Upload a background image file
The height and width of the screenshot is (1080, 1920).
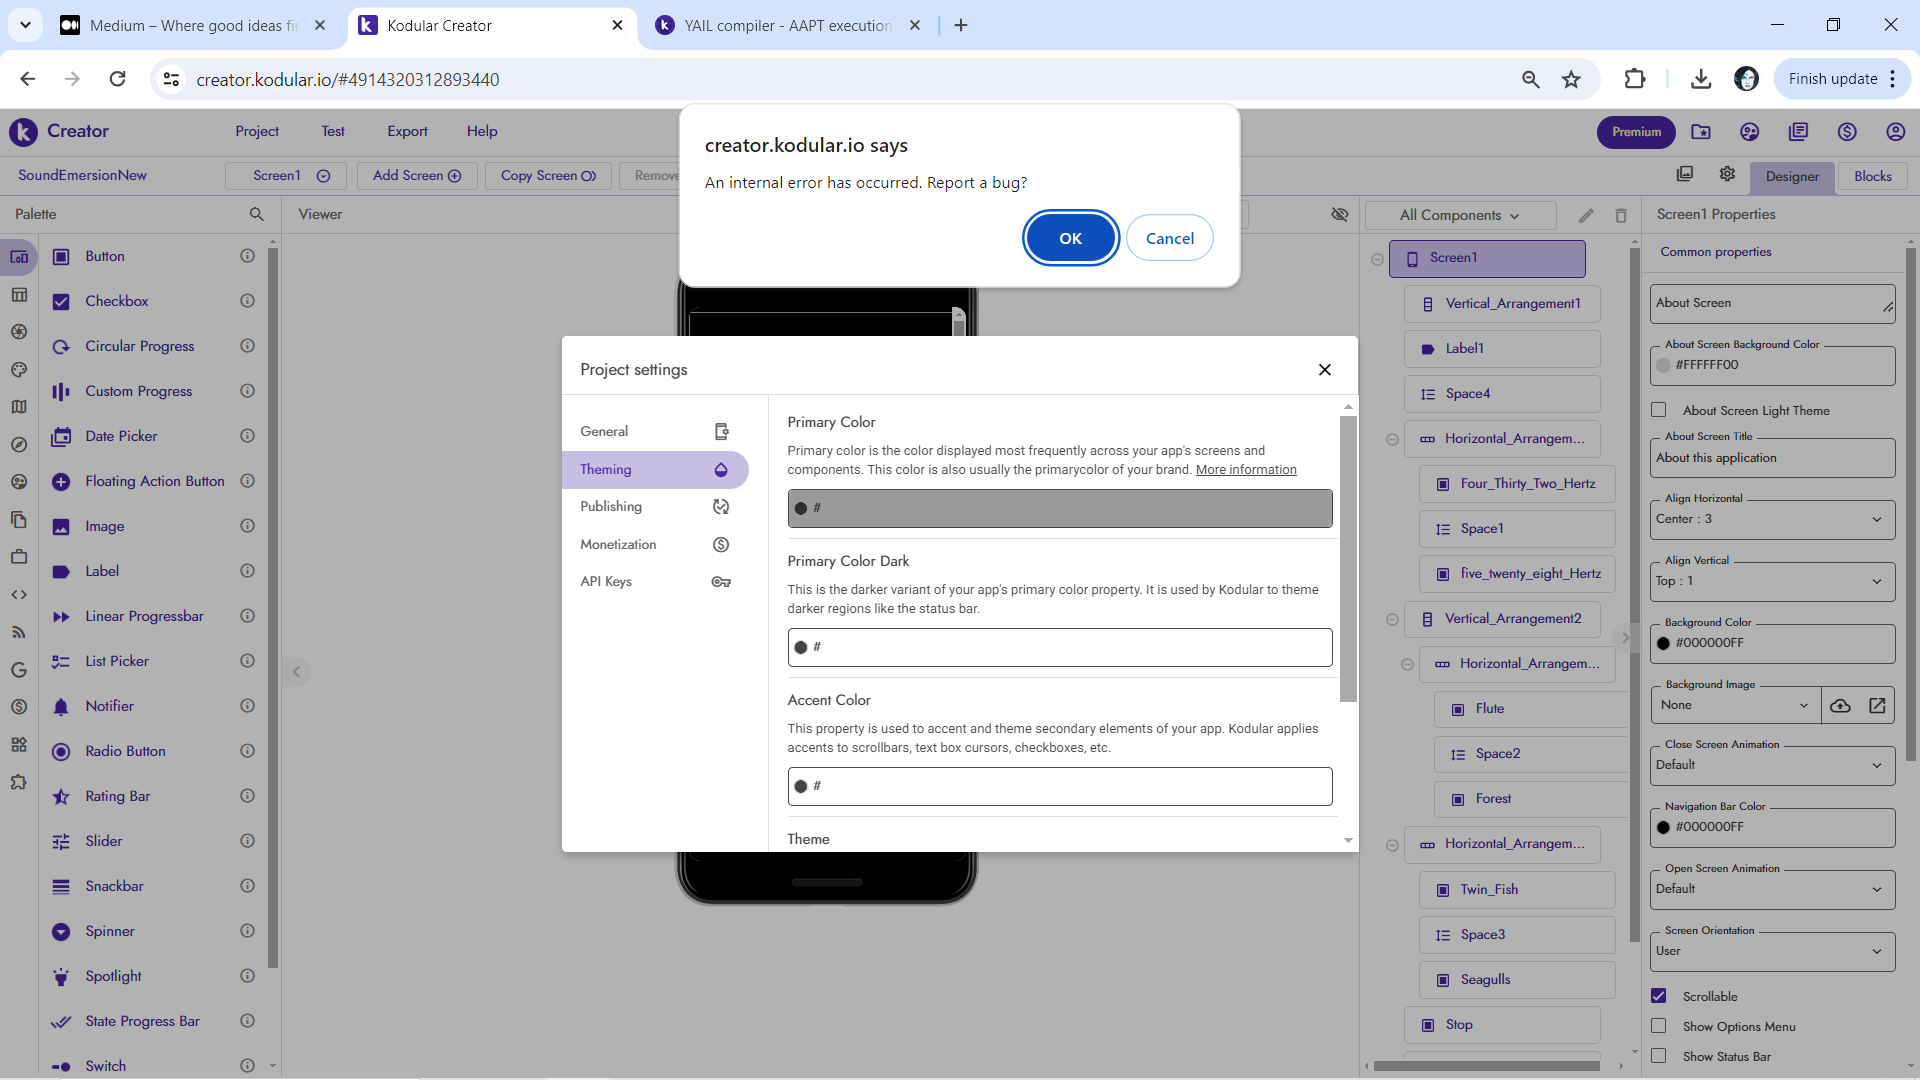1840,706
